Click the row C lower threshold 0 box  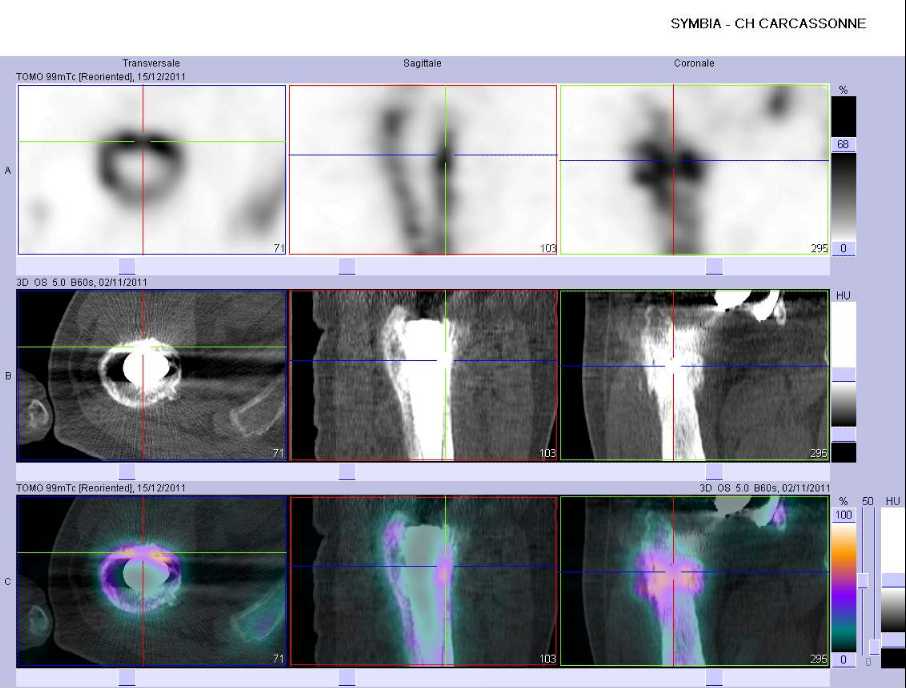(844, 660)
